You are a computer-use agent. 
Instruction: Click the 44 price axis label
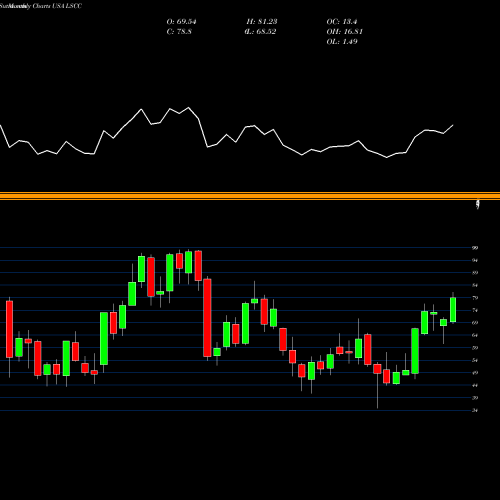pyautogui.click(x=475, y=385)
